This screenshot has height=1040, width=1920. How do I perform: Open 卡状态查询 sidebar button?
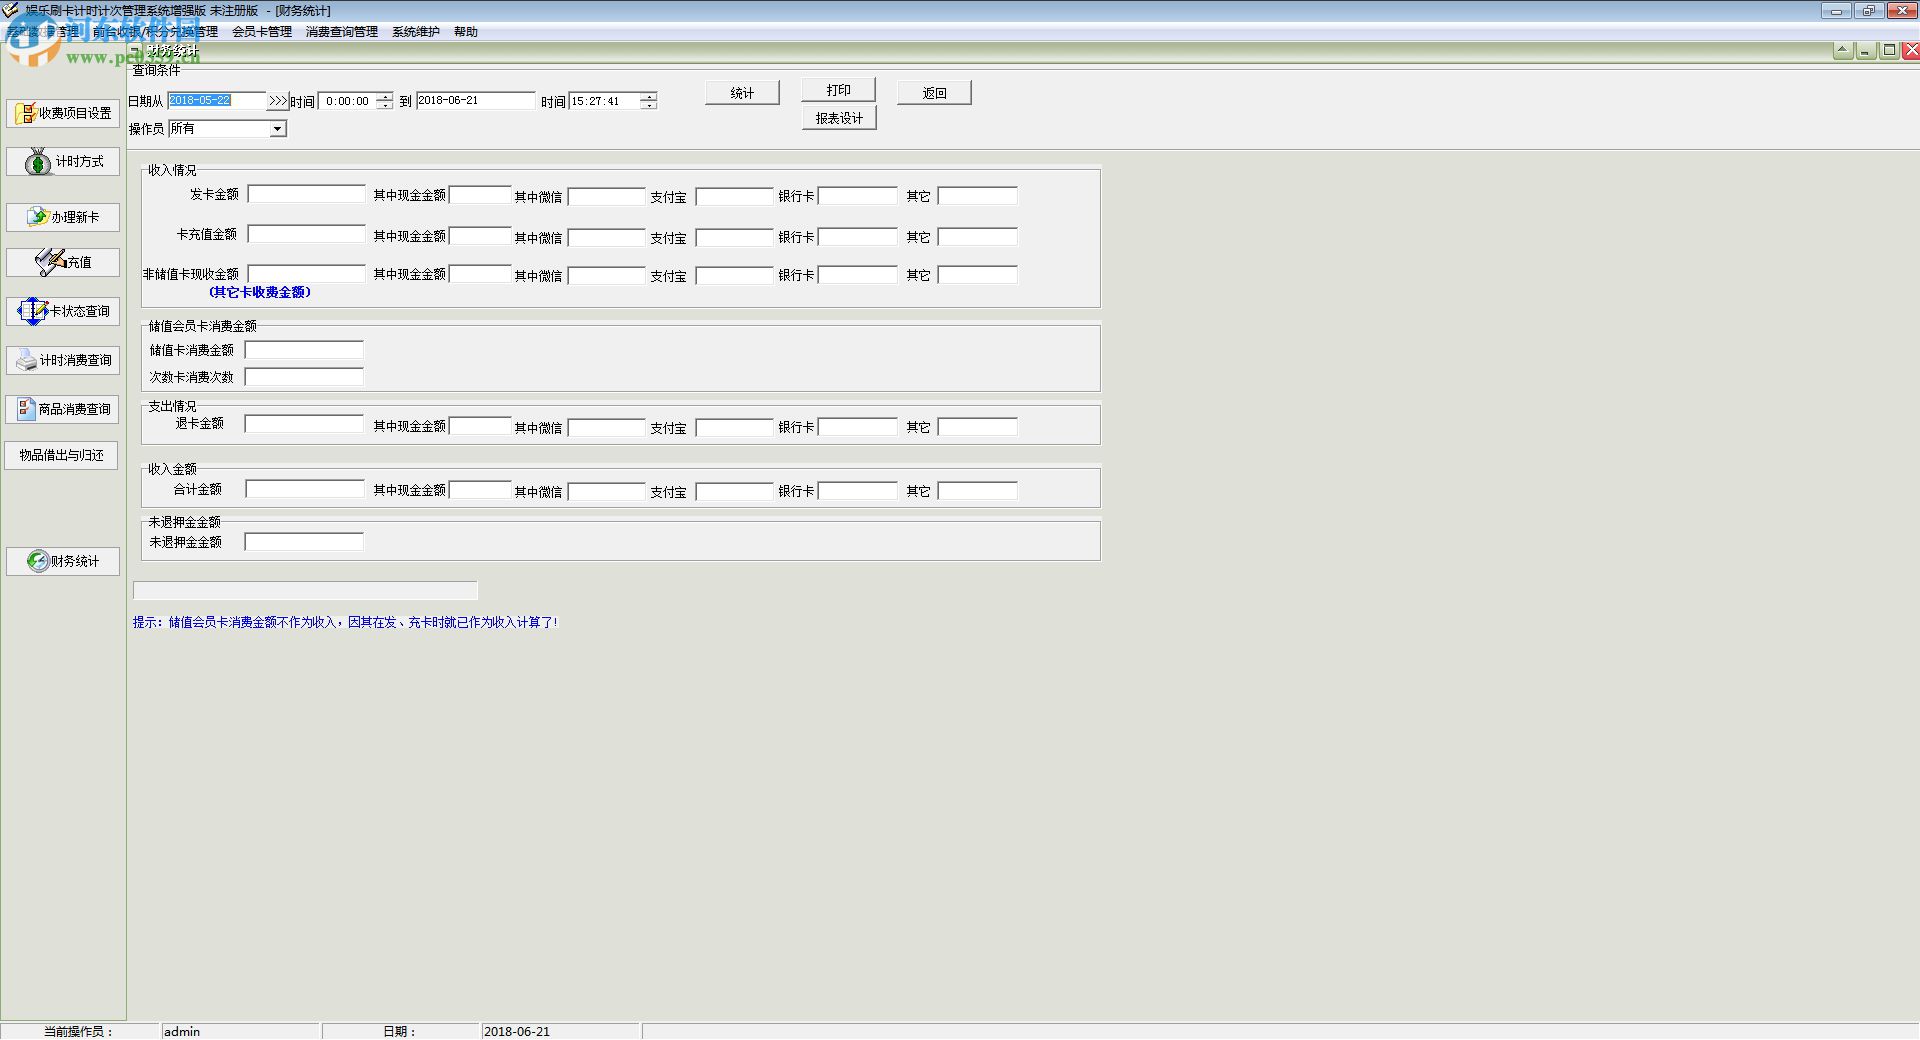click(63, 311)
